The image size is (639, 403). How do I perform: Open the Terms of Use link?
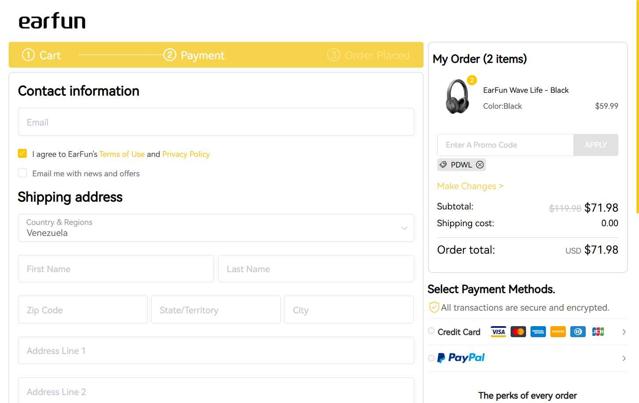pos(122,154)
